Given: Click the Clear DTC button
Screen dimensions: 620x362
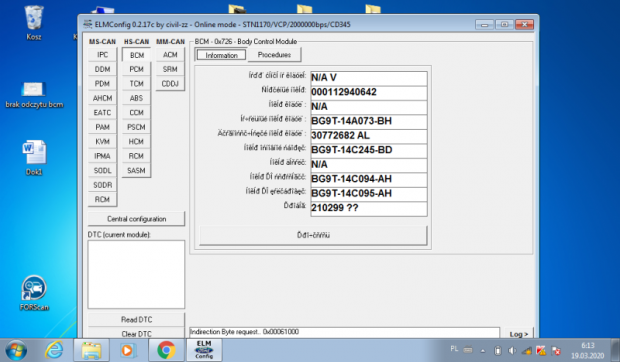Looking at the screenshot, I should (x=136, y=334).
